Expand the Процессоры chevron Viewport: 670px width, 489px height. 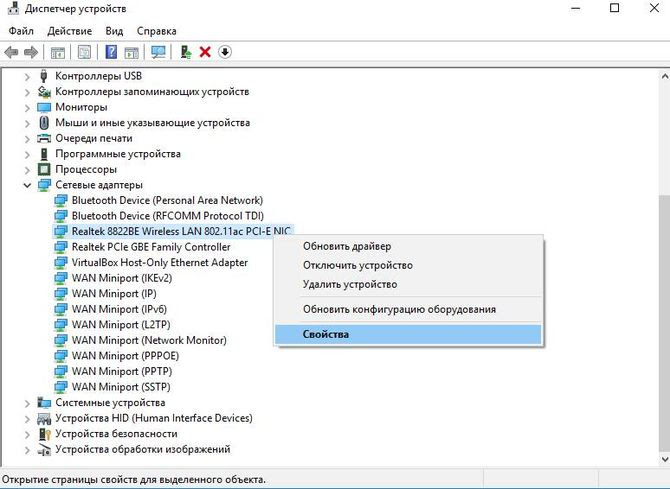click(27, 170)
